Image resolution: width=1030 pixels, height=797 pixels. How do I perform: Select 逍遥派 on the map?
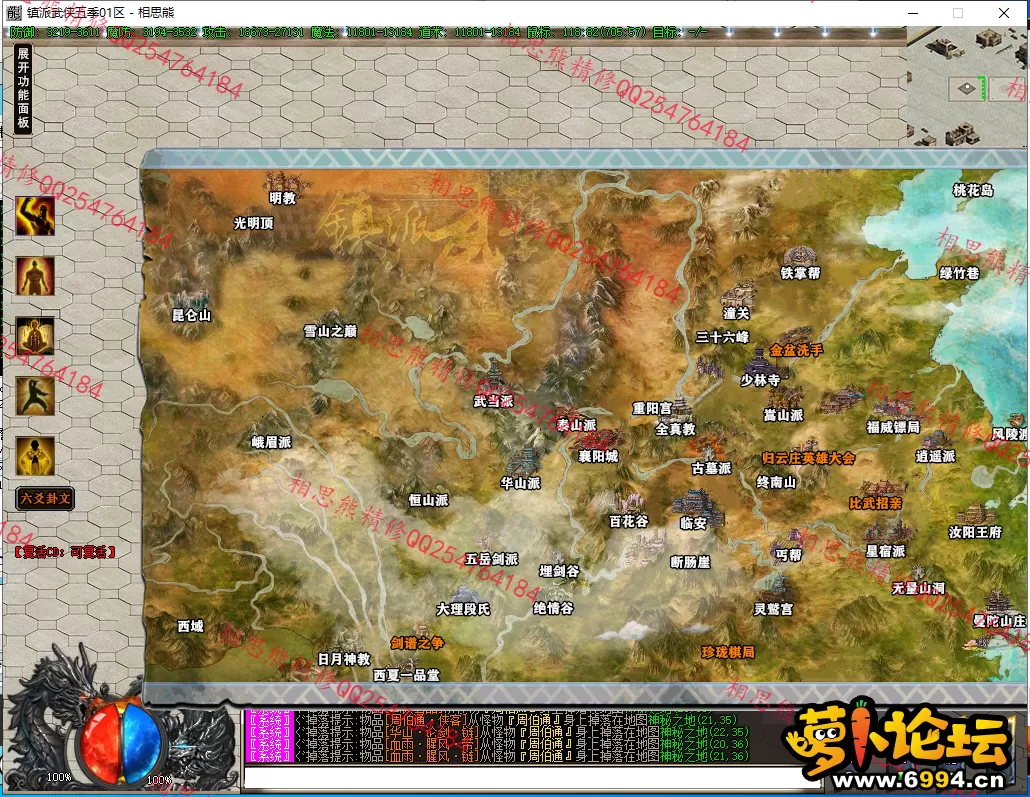(x=935, y=456)
